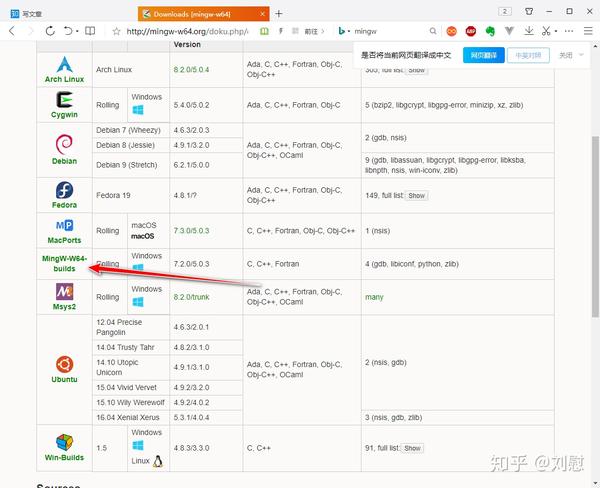Click the vertical page scrollbar thumb
The image size is (600, 488).
595,227
